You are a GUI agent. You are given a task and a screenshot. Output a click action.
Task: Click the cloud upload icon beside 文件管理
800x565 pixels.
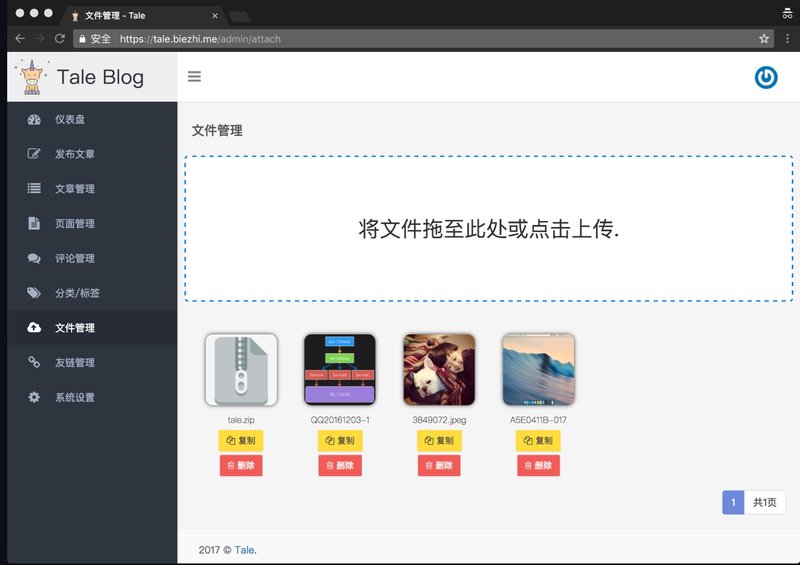[34, 327]
